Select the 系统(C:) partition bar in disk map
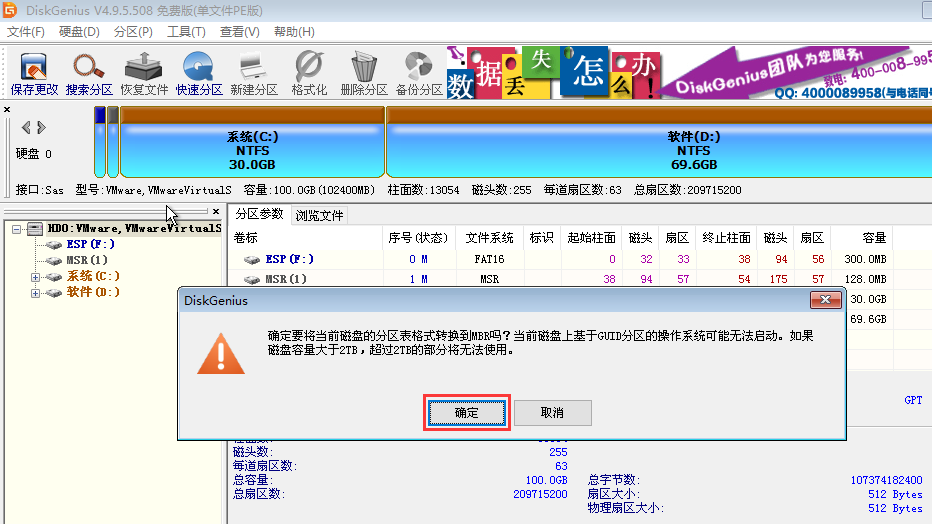 point(251,150)
